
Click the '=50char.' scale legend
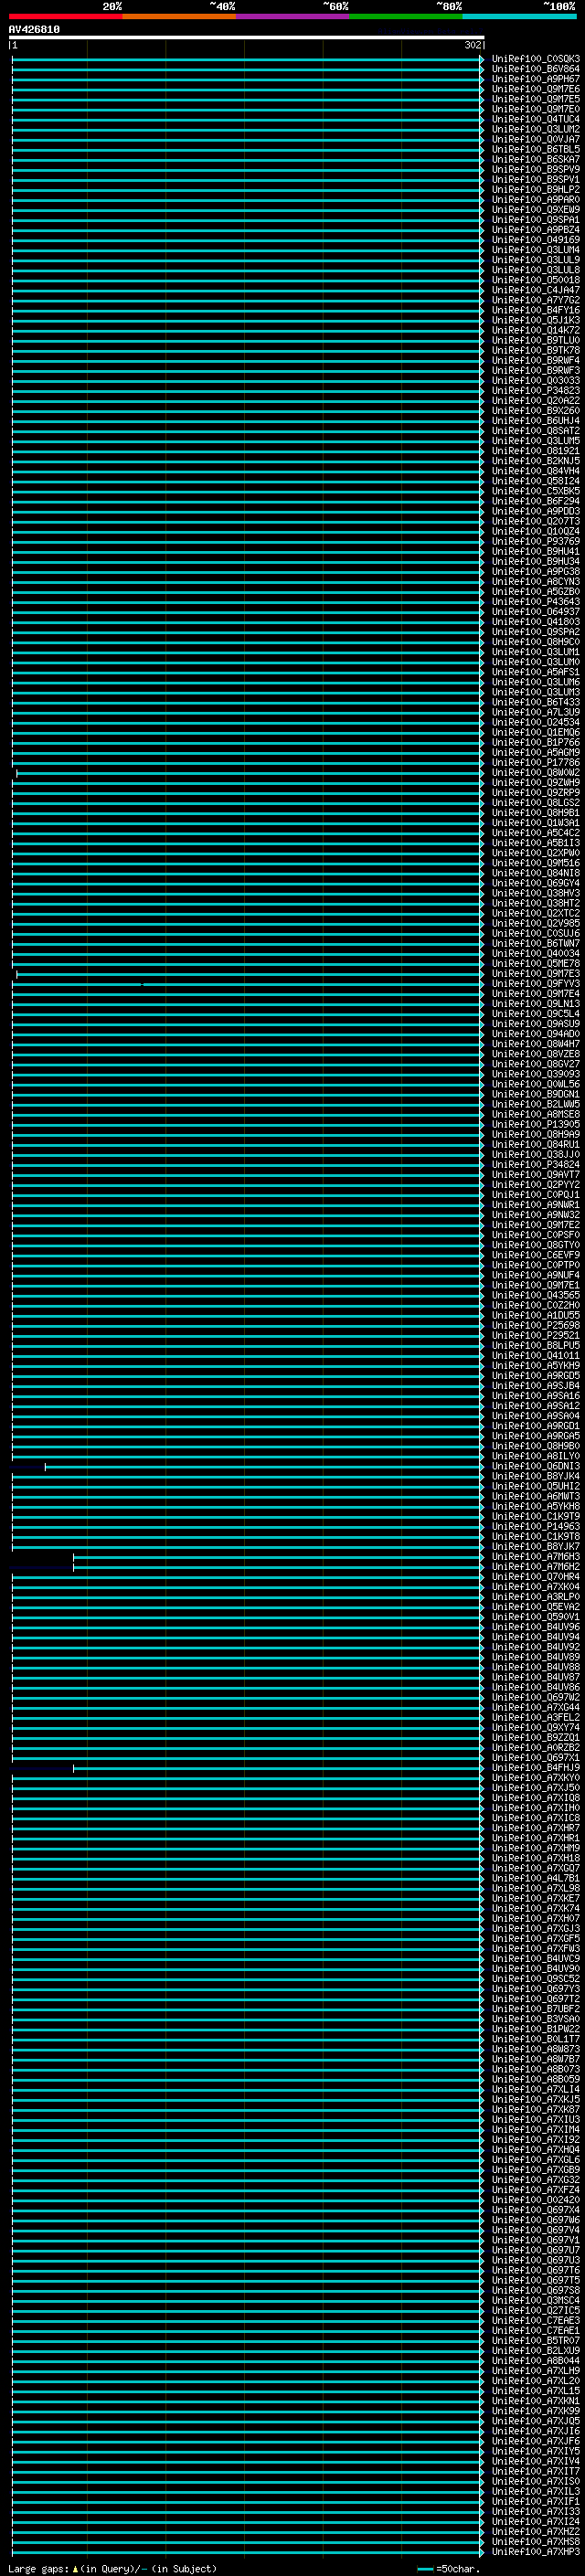448,2569
